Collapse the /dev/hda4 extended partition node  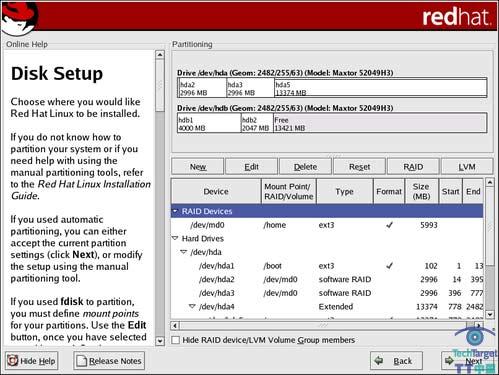tap(192, 306)
